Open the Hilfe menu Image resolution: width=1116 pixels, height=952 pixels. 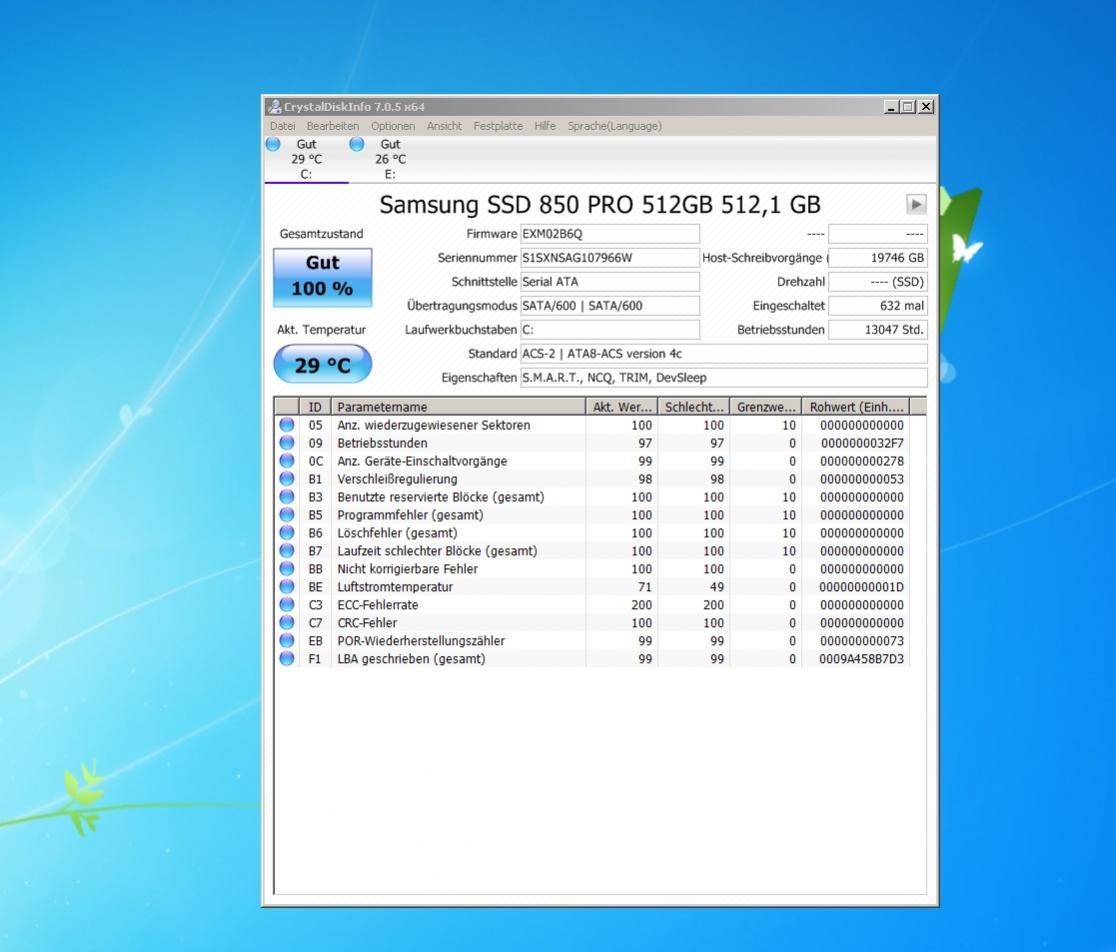coord(545,126)
